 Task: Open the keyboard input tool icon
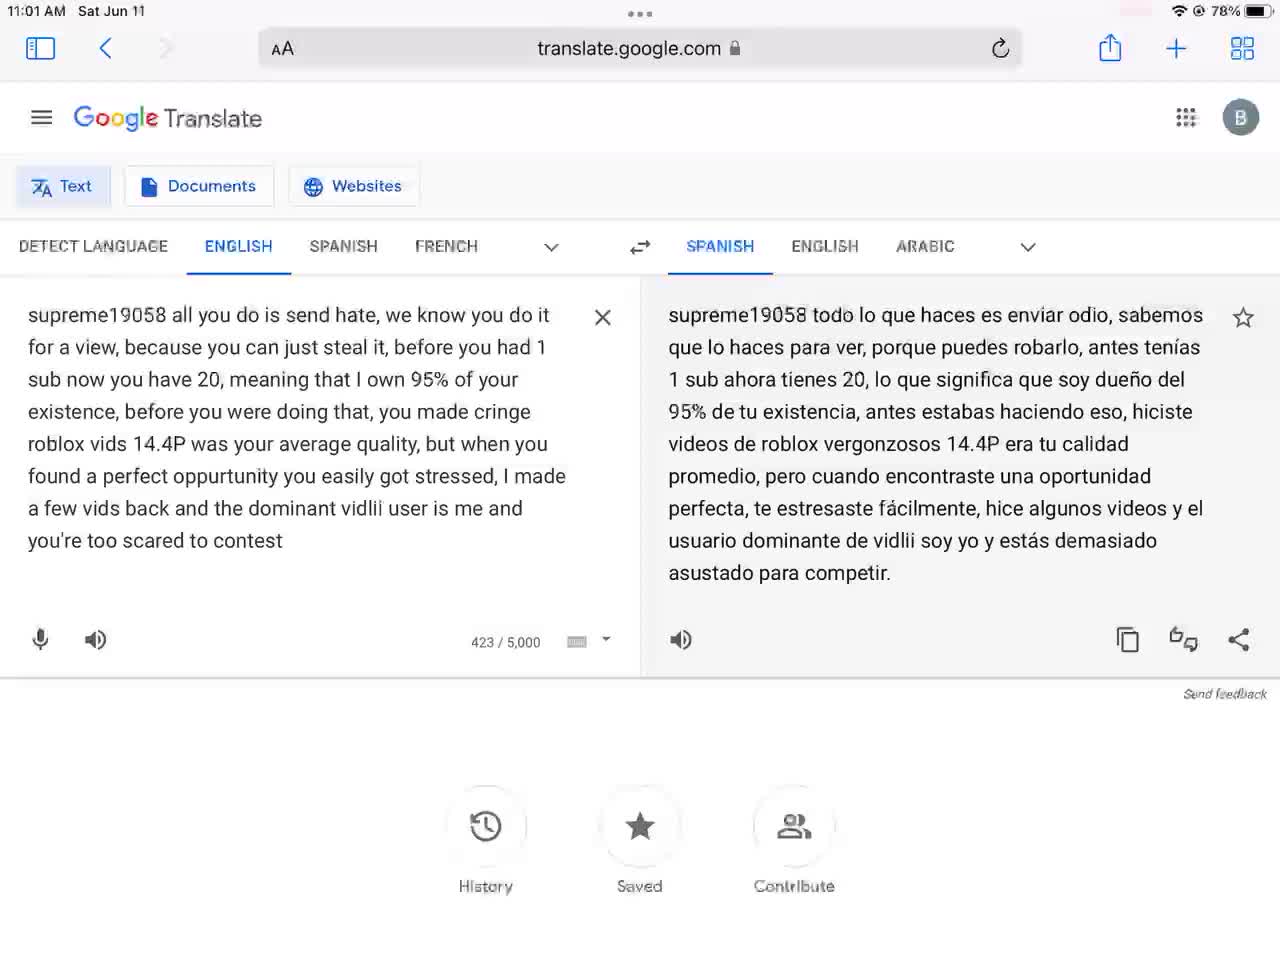click(x=577, y=642)
